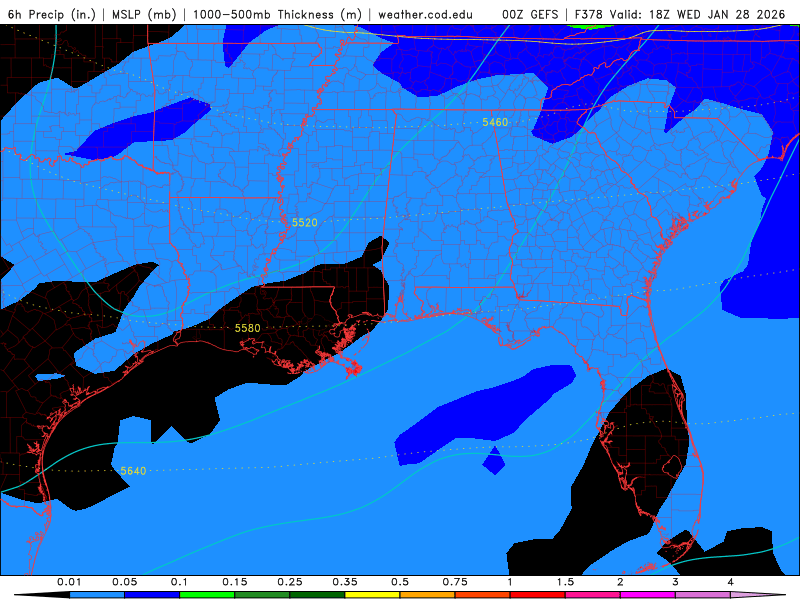The height and width of the screenshot is (600, 800).
Task: Click the dark green 0.25–0.35 legend swatch
Action: (x=317, y=595)
